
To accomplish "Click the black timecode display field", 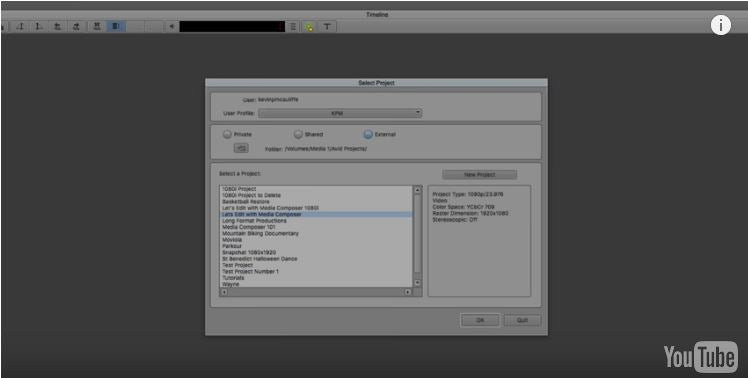I will point(232,27).
